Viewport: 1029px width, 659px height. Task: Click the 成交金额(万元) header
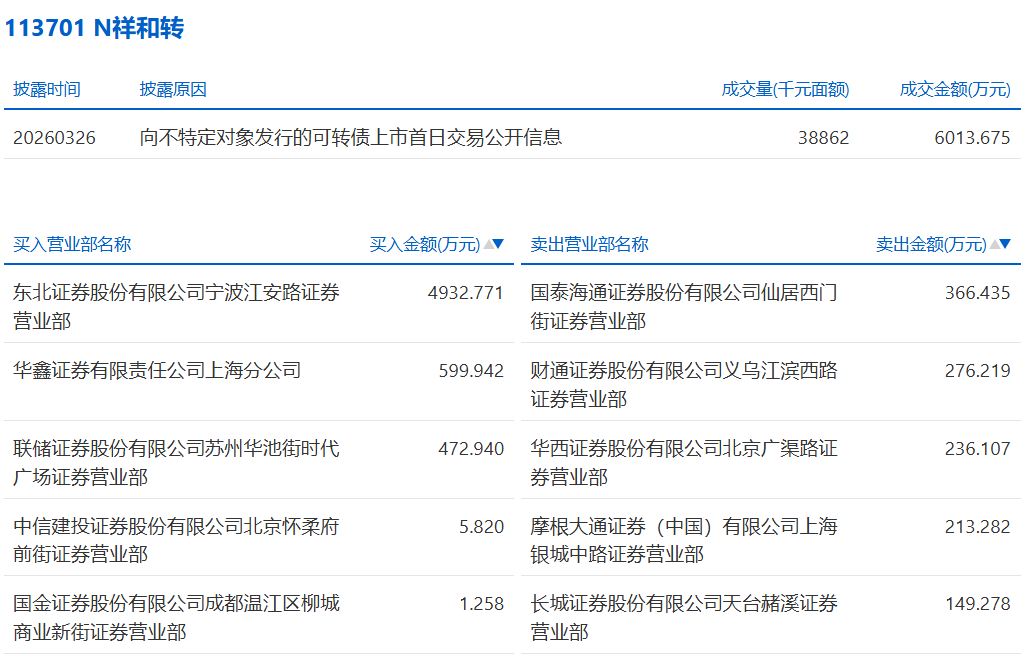pyautogui.click(x=955, y=89)
